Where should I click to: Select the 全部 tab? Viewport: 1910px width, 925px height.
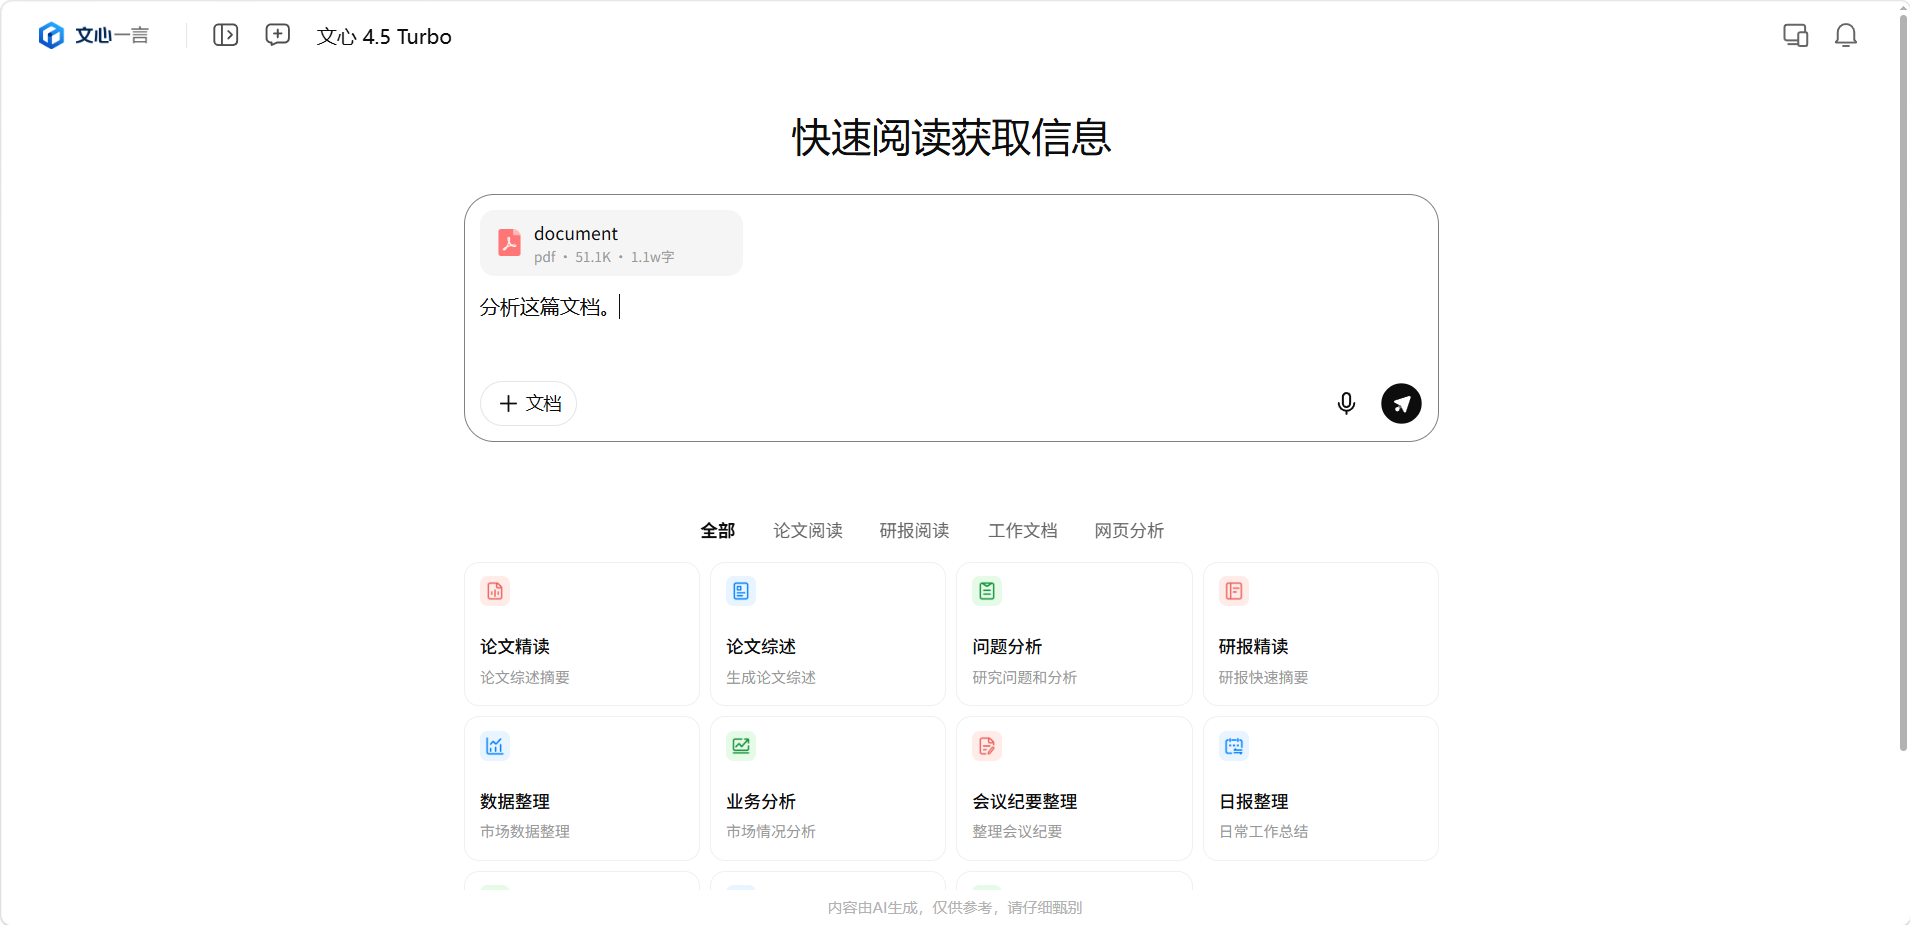point(717,531)
